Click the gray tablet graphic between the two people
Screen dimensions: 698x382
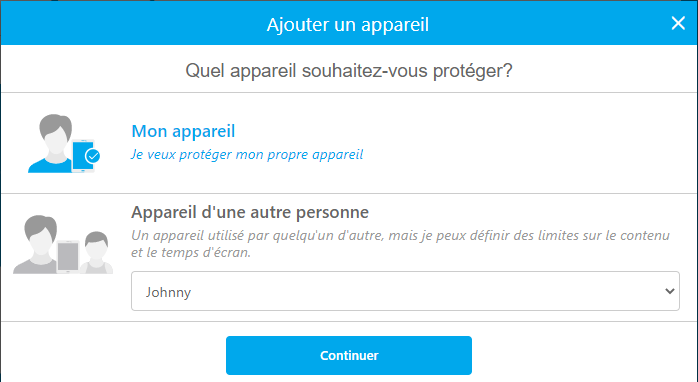[x=68, y=256]
